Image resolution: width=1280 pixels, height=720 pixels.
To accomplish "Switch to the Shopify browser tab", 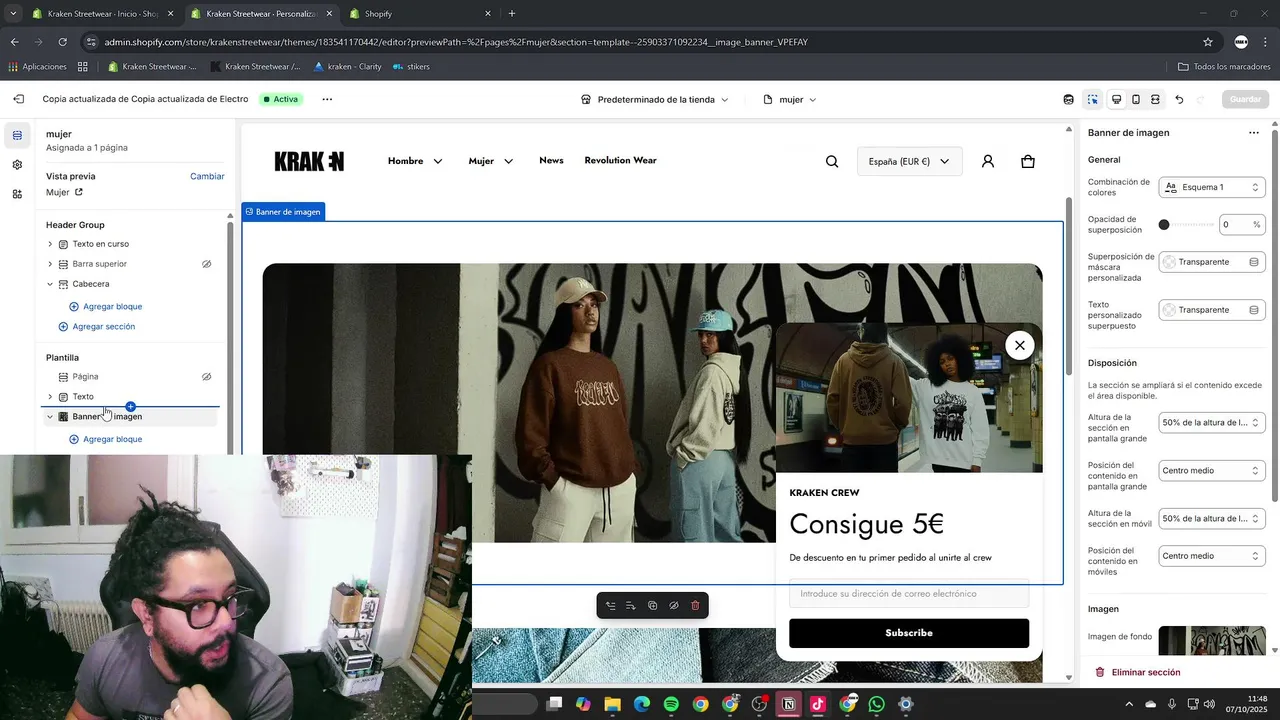I will click(418, 14).
